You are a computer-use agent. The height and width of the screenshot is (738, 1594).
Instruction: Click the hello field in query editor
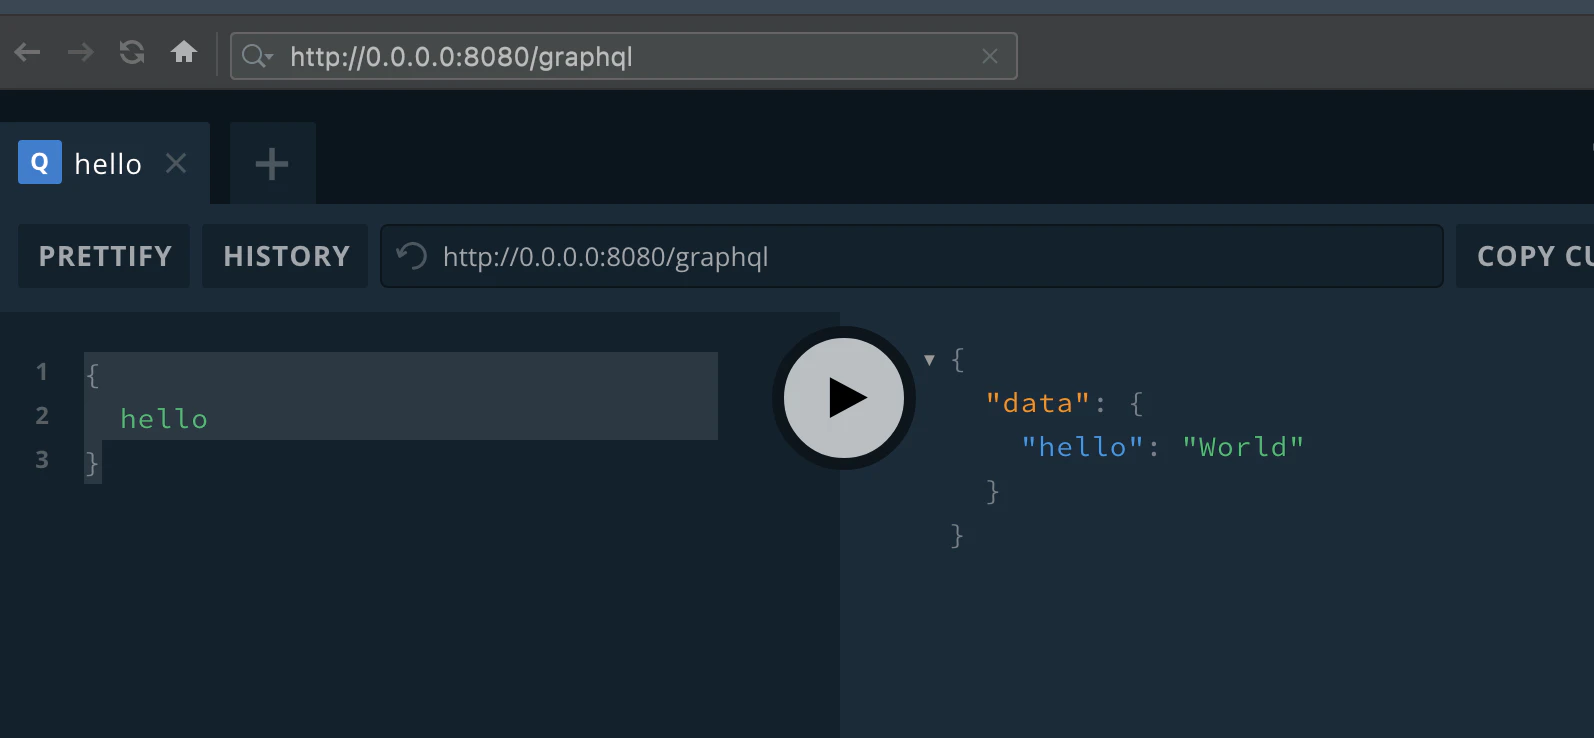pos(164,419)
